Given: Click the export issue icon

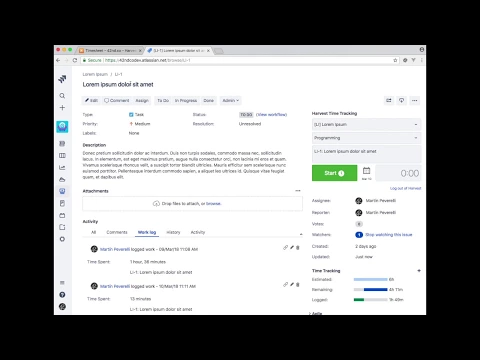Looking at the screenshot, I should pos(401,100).
